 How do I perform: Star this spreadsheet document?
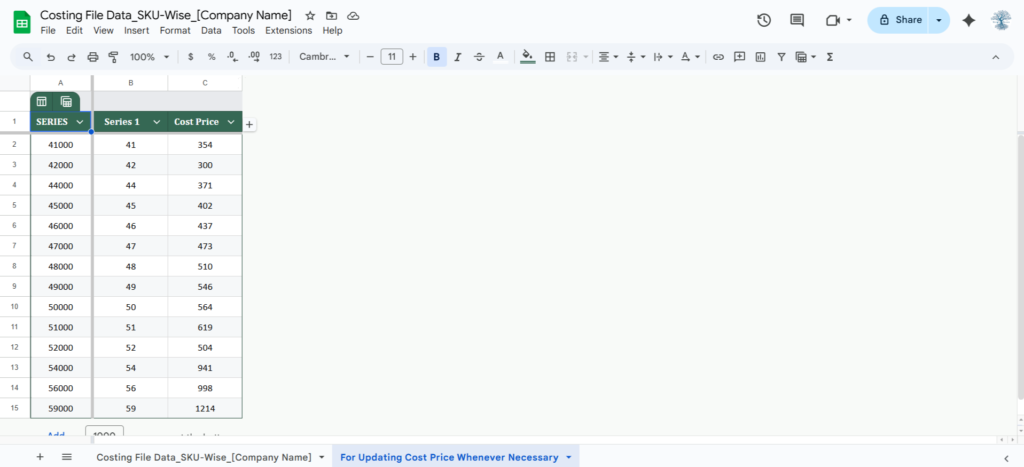point(310,16)
